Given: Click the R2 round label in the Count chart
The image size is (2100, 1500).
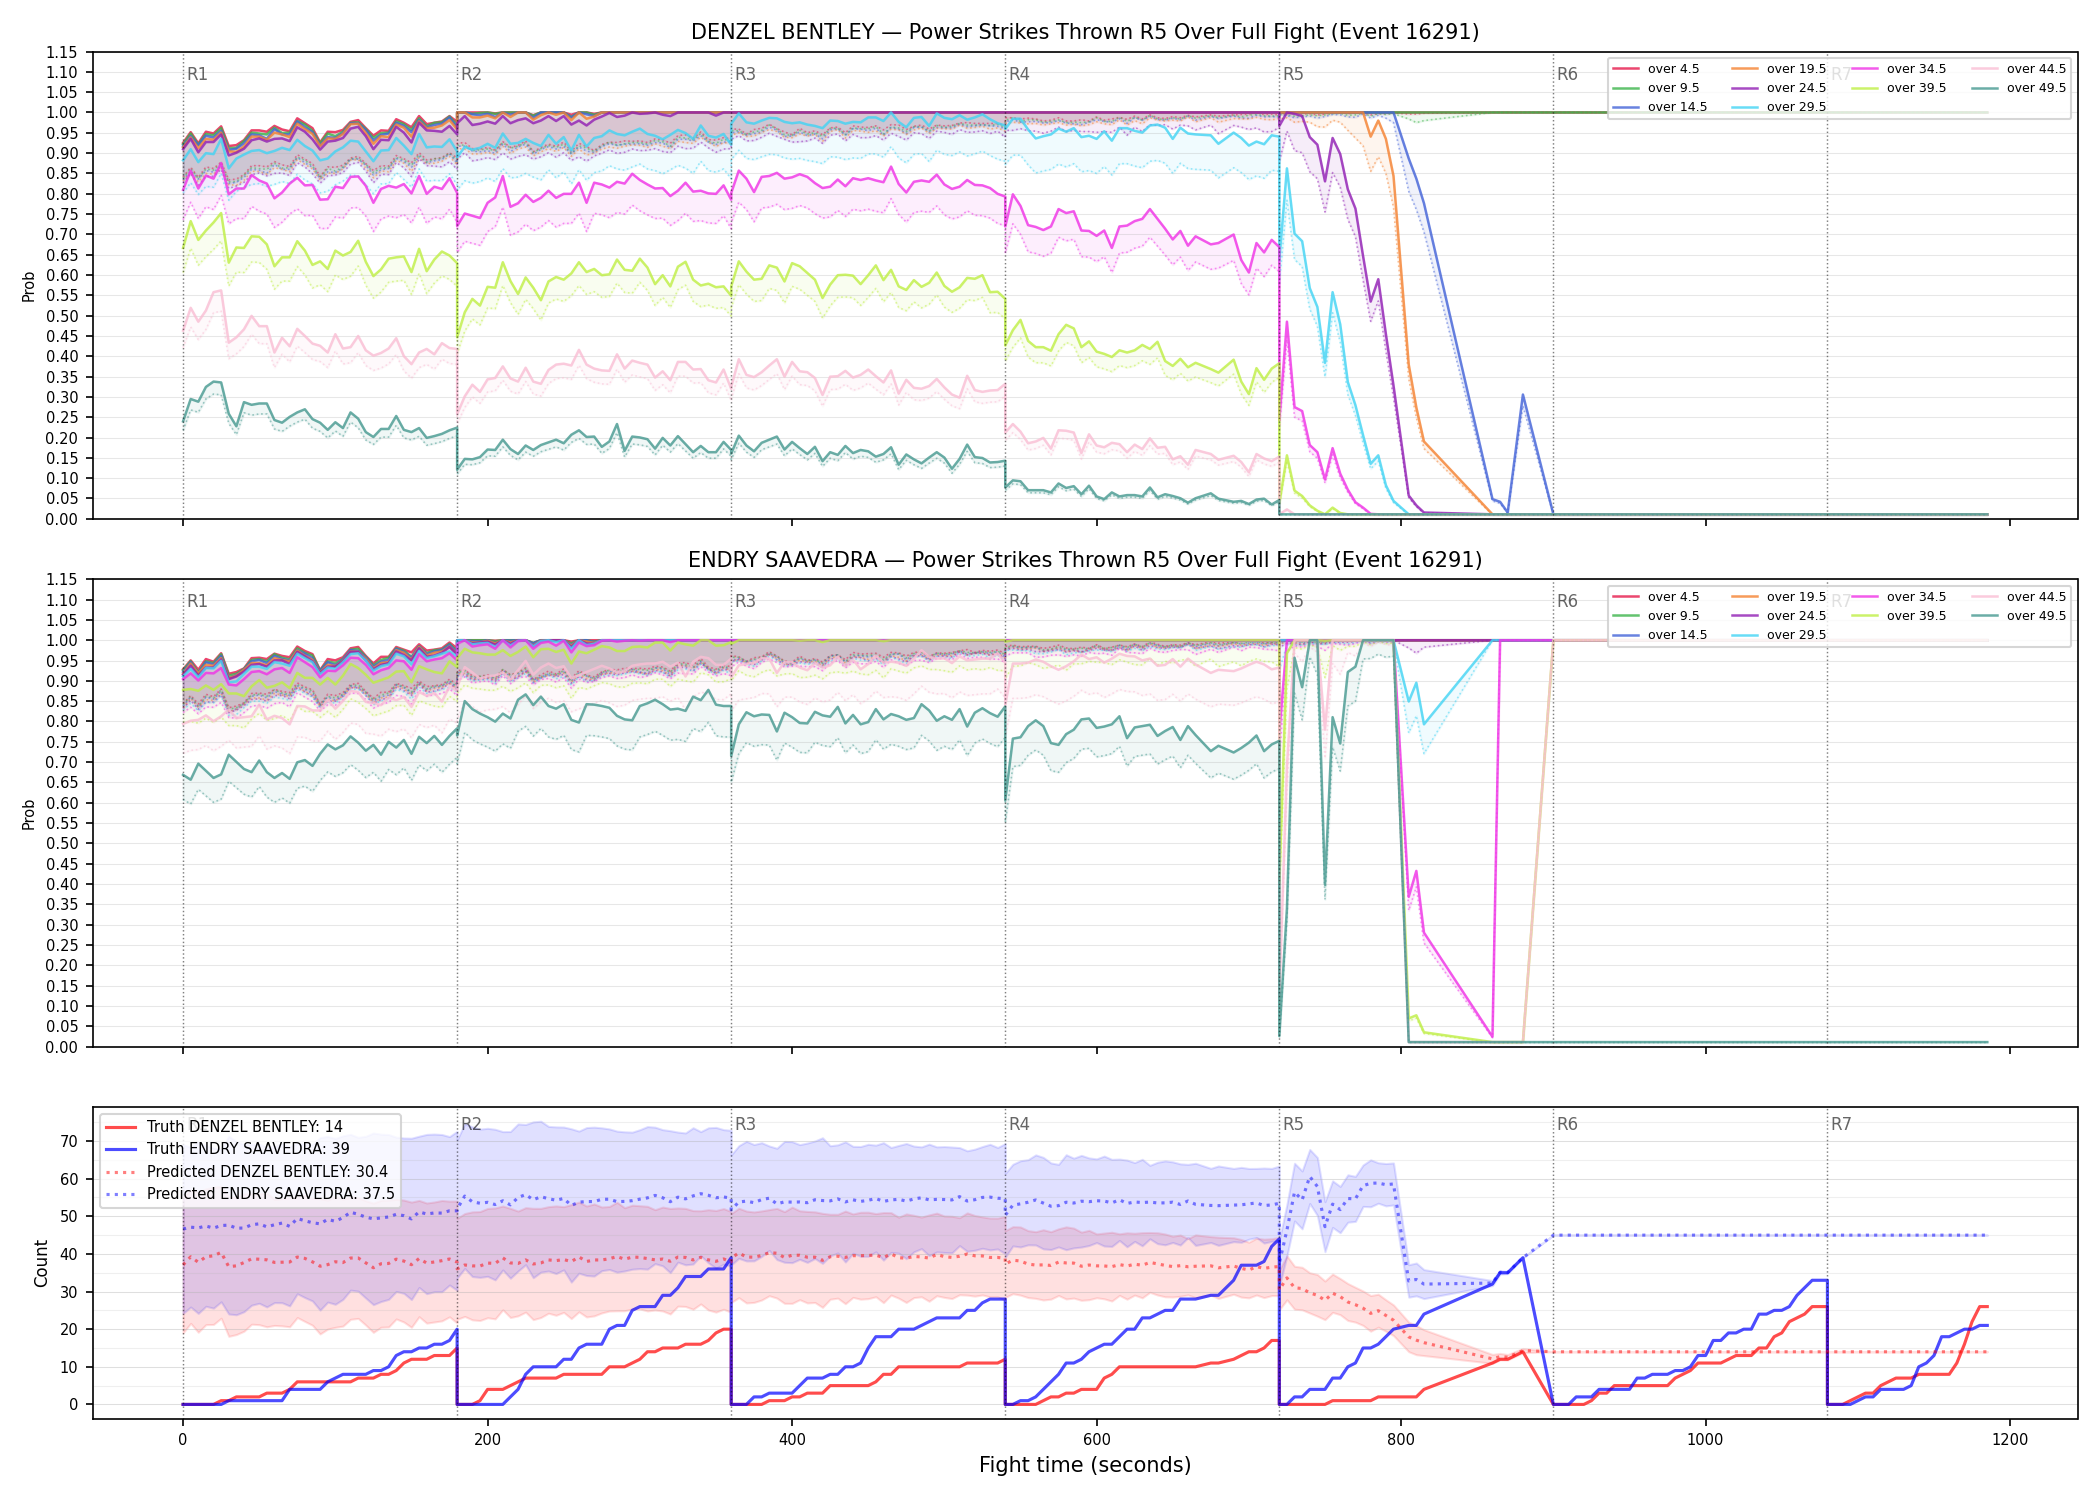Looking at the screenshot, I should point(471,1124).
